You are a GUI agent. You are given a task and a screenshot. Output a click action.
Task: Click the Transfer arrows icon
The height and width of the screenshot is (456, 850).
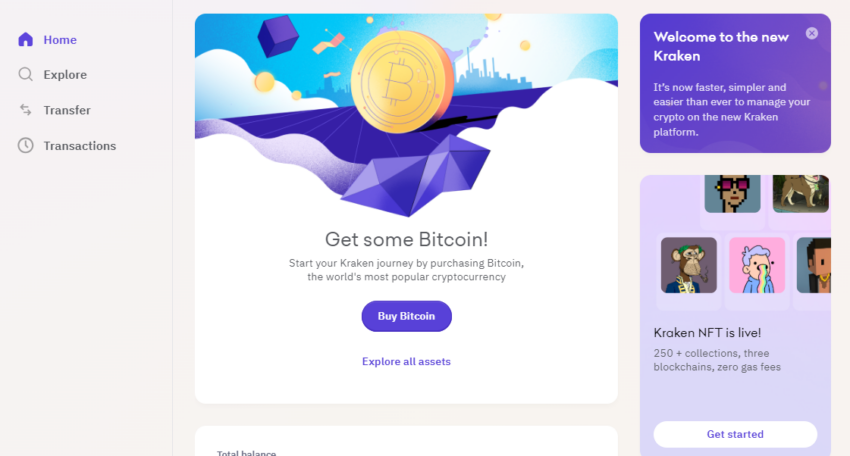25,110
